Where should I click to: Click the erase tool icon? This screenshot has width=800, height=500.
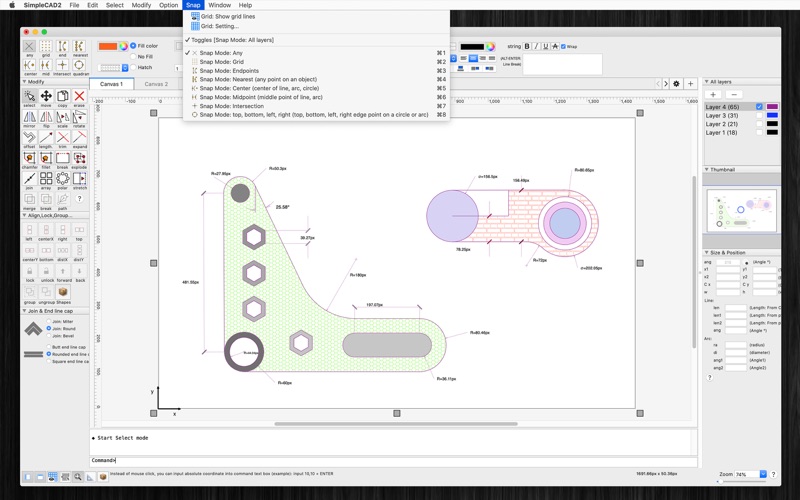coord(79,97)
